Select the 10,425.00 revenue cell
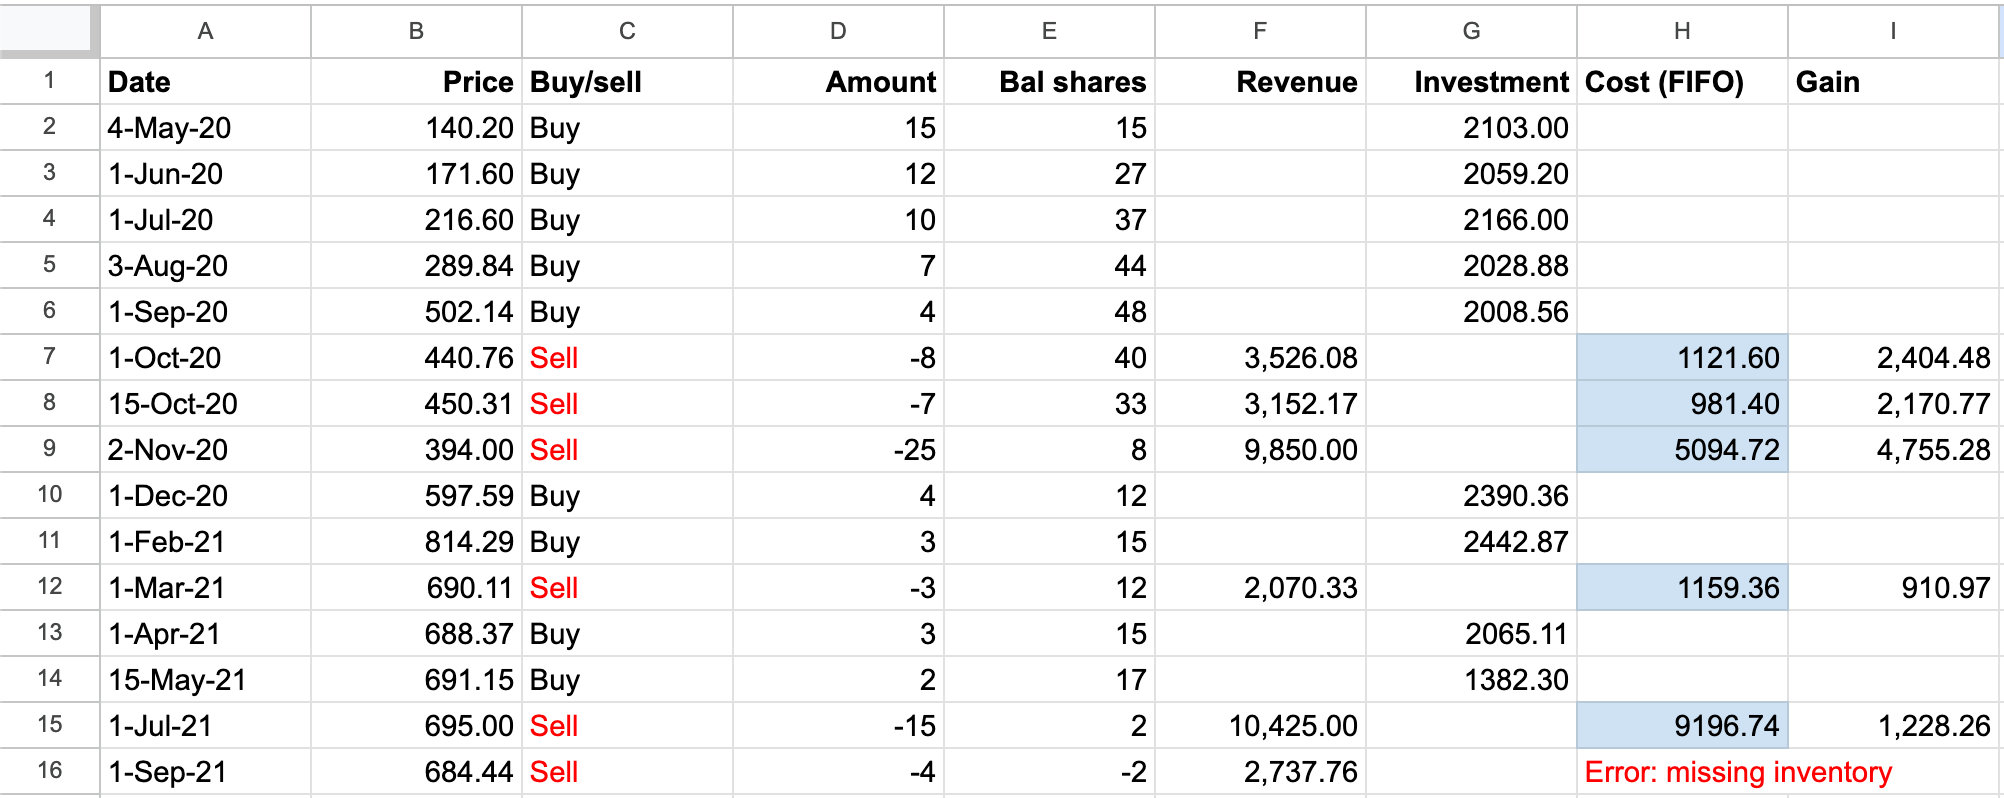The image size is (2004, 798). coord(1260,726)
